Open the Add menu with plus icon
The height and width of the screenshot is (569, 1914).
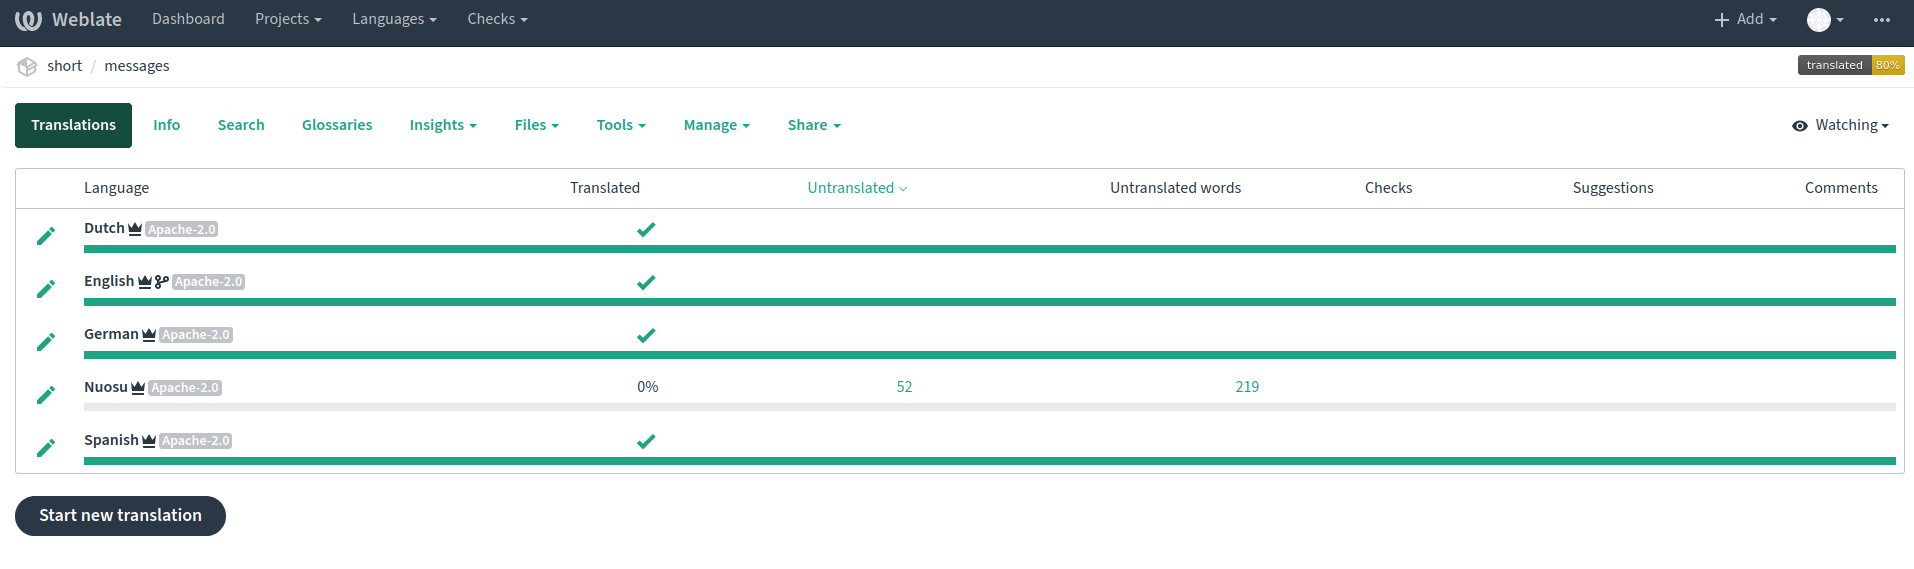click(1745, 19)
